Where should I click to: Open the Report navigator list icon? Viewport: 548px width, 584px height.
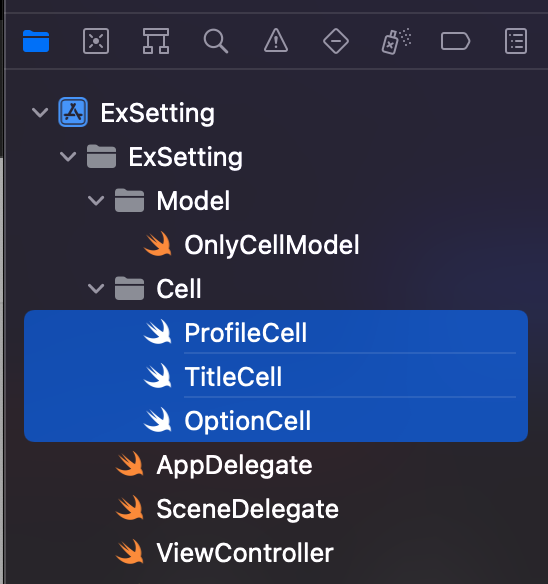pyautogui.click(x=516, y=41)
